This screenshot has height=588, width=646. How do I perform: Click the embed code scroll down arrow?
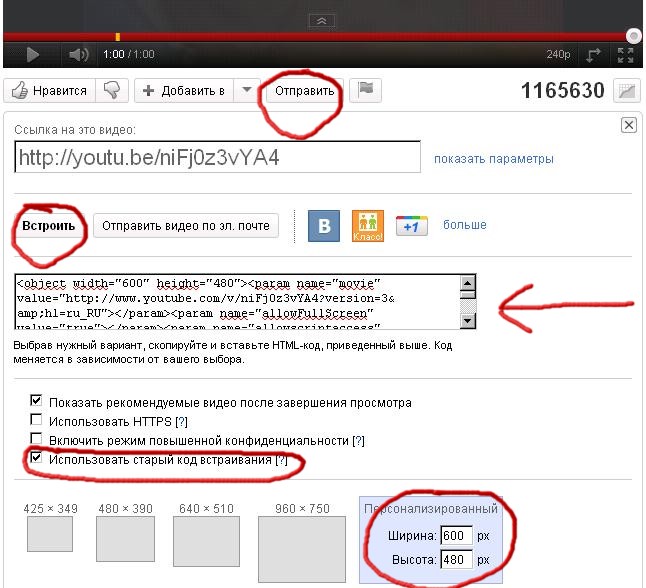tap(468, 321)
